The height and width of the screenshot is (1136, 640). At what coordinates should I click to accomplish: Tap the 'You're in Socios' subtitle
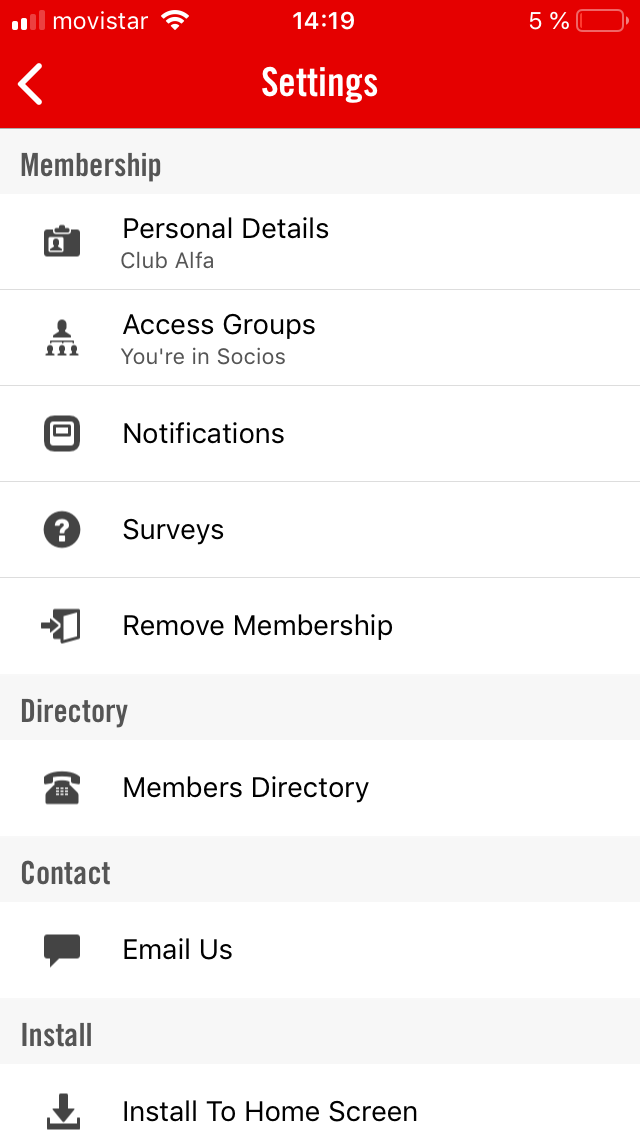203,357
